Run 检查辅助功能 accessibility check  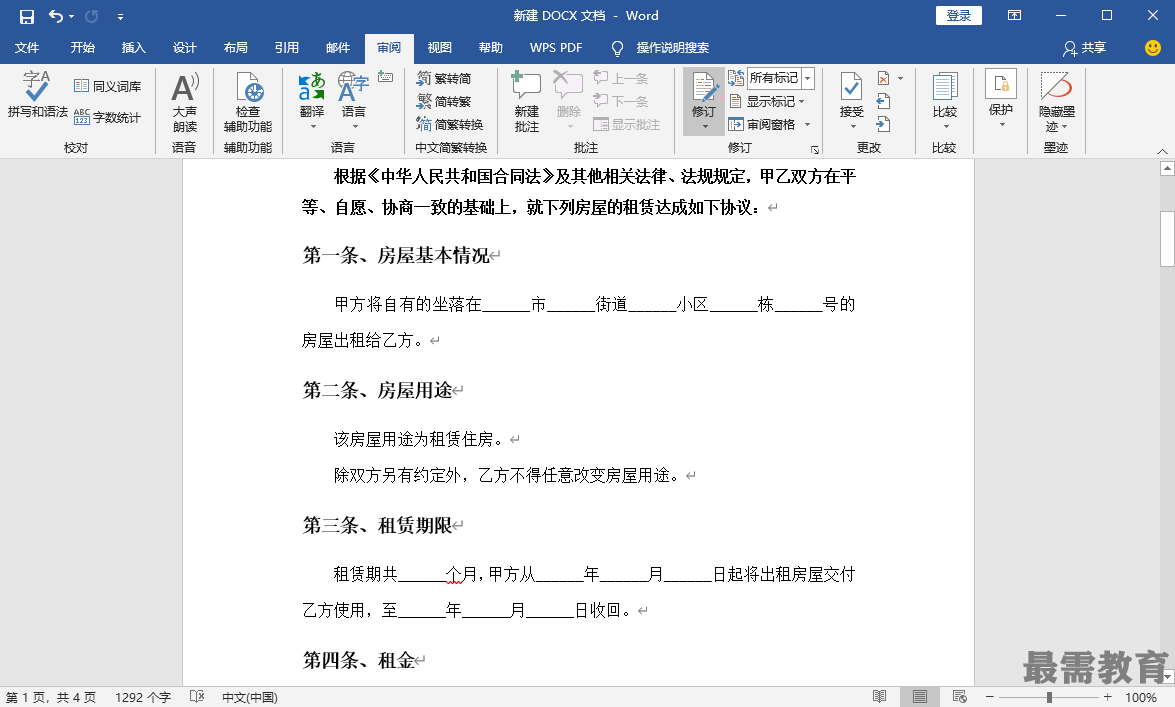248,103
